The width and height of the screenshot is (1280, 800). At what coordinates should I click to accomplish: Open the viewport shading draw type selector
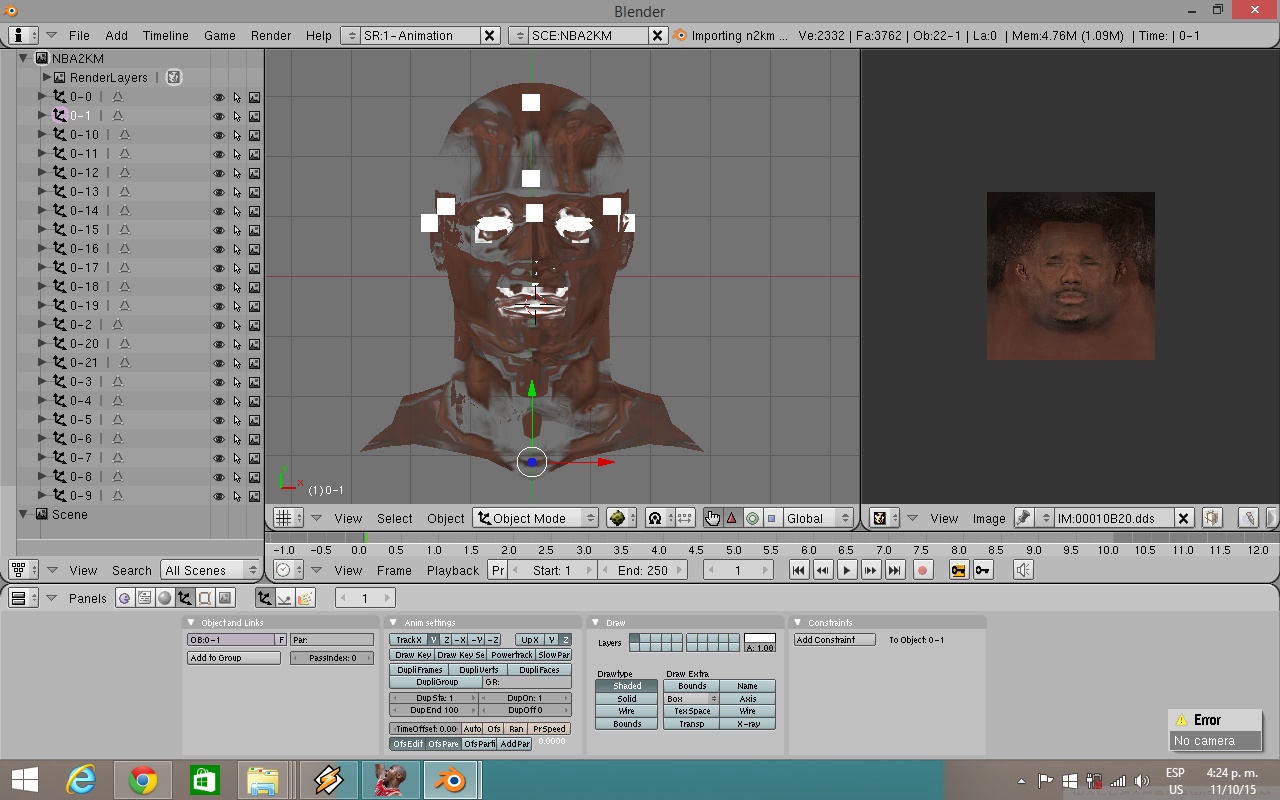(622, 518)
